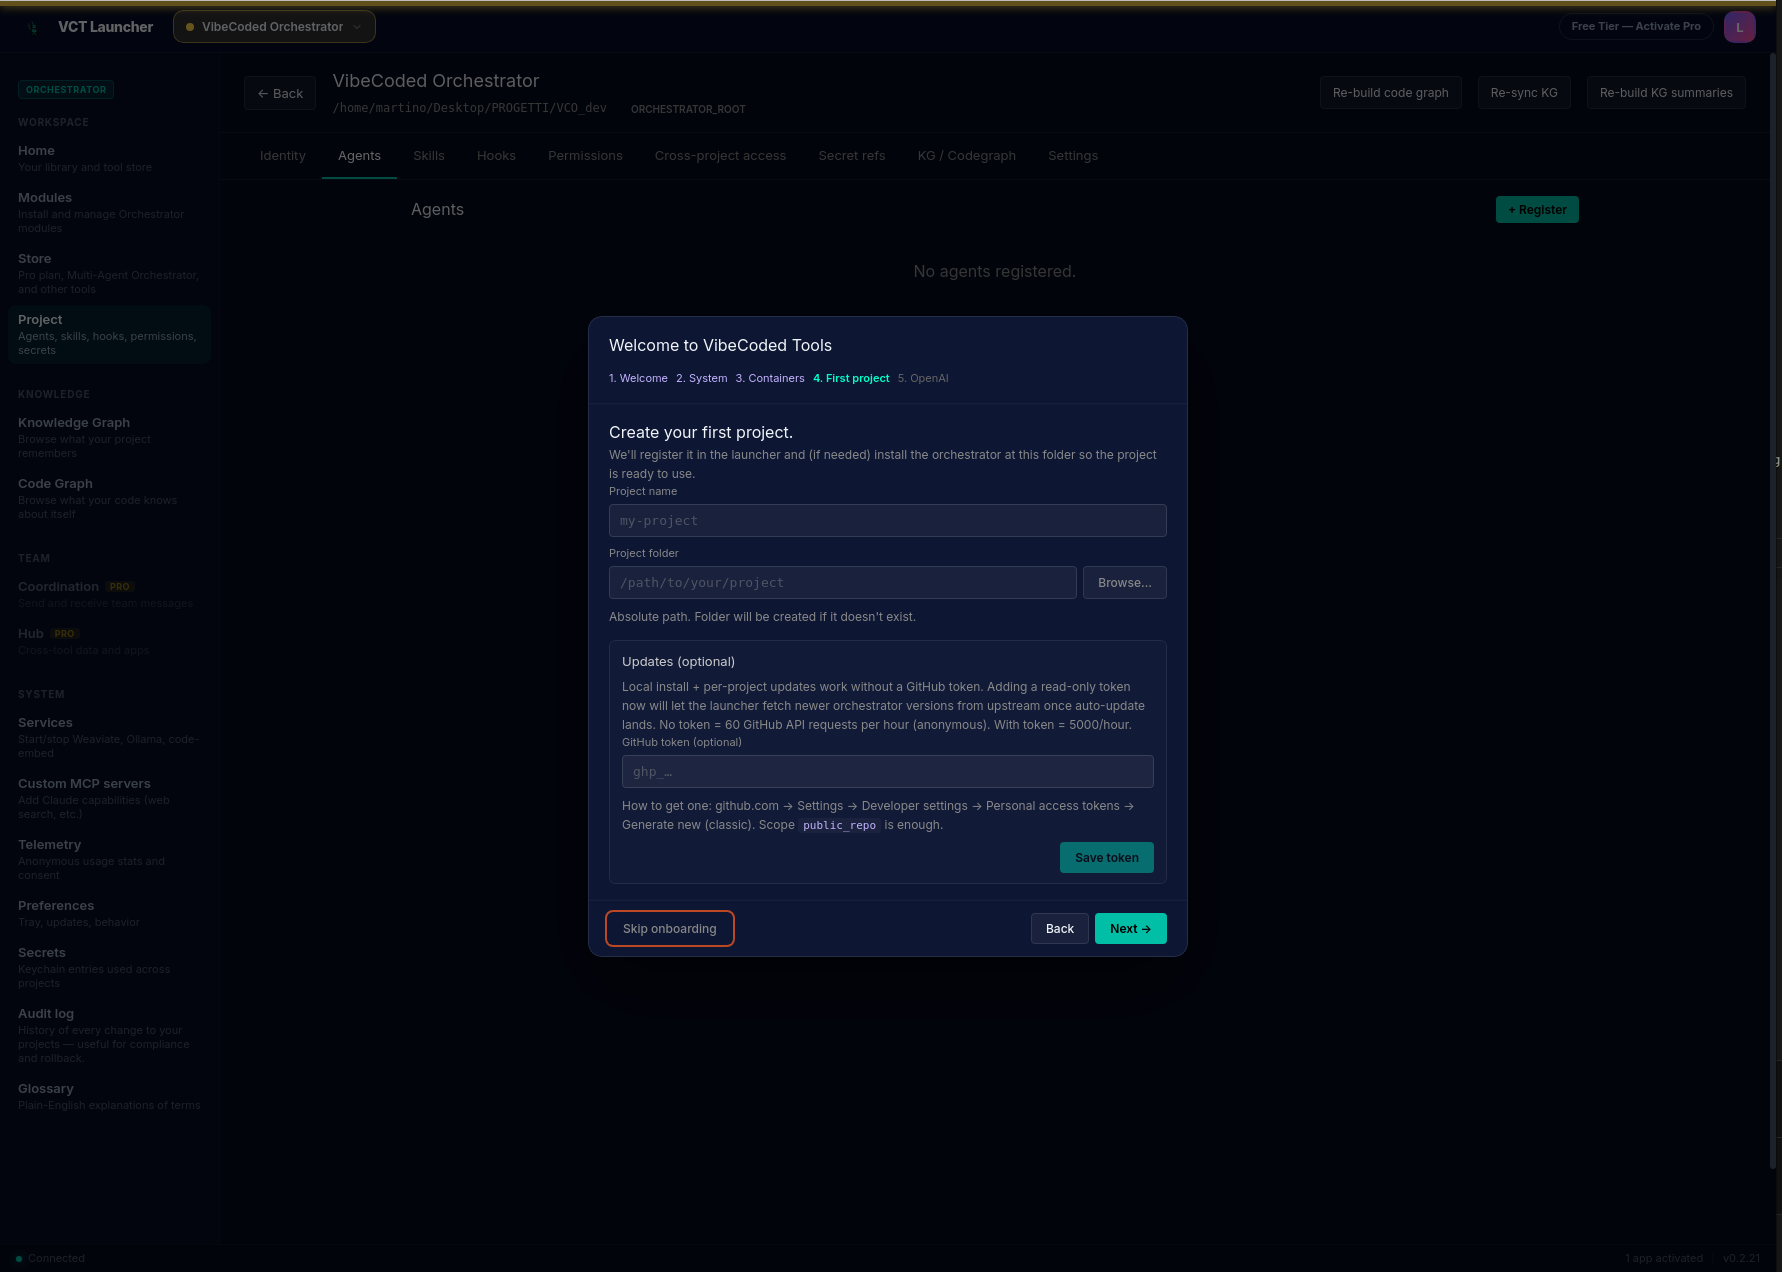
Task: Switch to the Identity tab
Action: (283, 156)
